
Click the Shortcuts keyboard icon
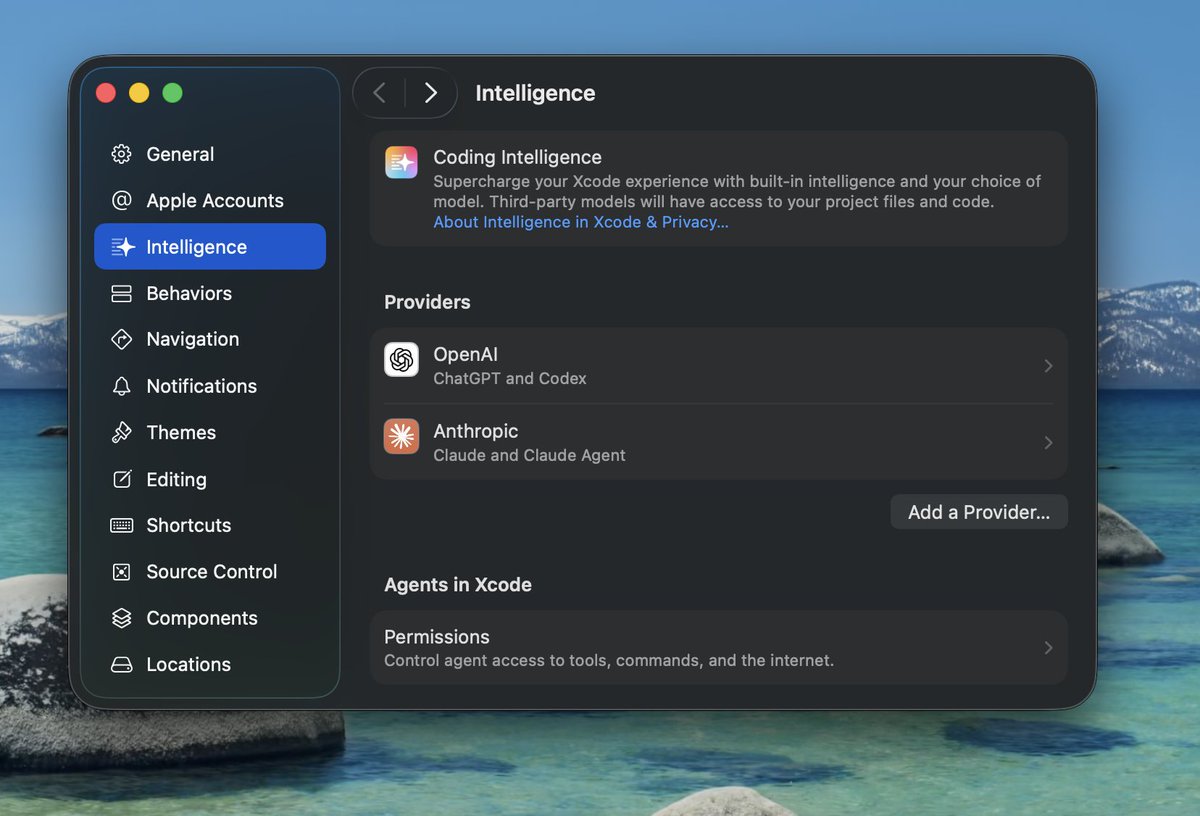click(122, 525)
